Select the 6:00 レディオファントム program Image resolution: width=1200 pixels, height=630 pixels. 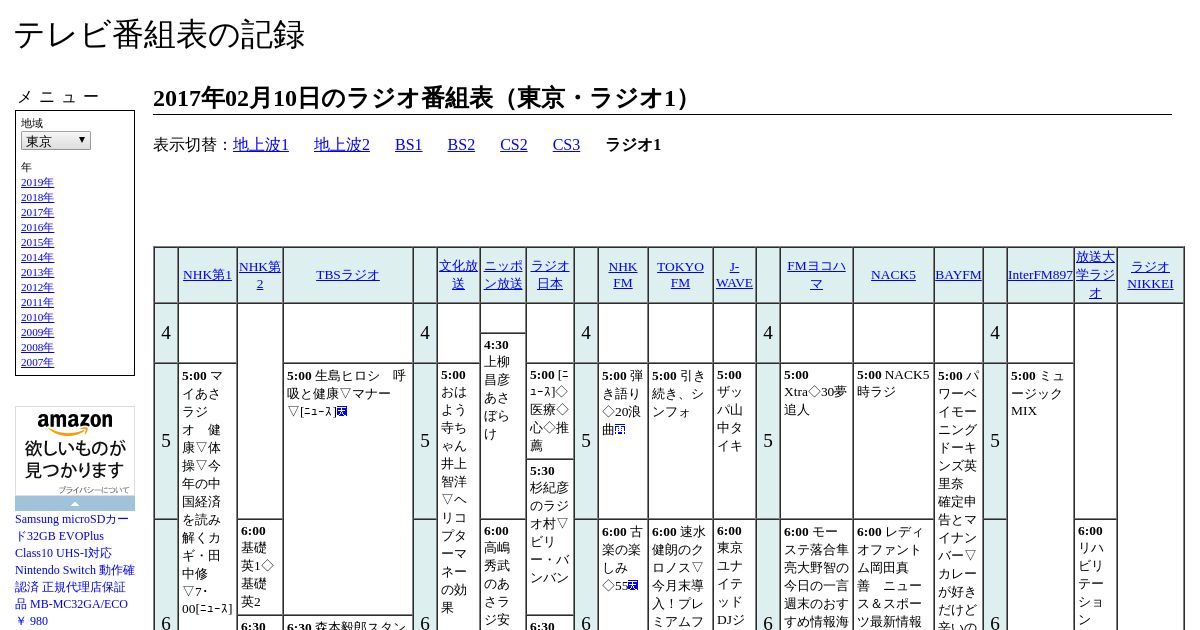[893, 575]
